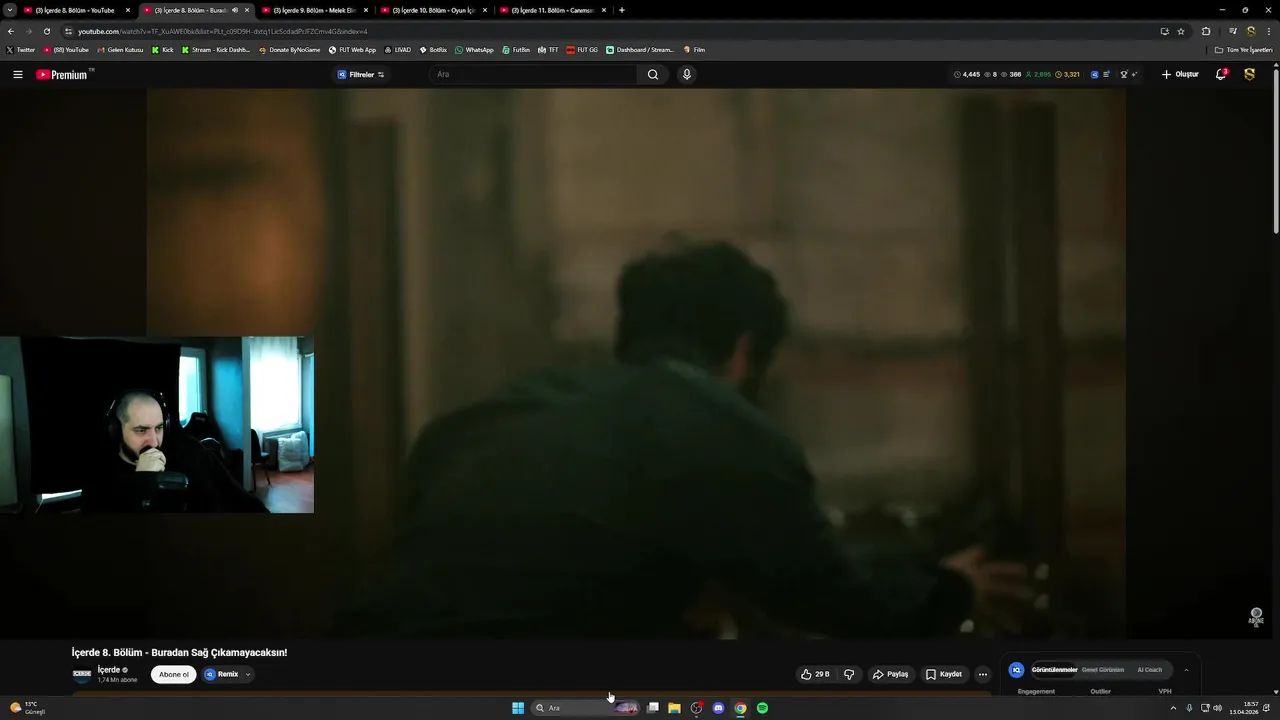Click the 4,445 clock stat

point(967,75)
